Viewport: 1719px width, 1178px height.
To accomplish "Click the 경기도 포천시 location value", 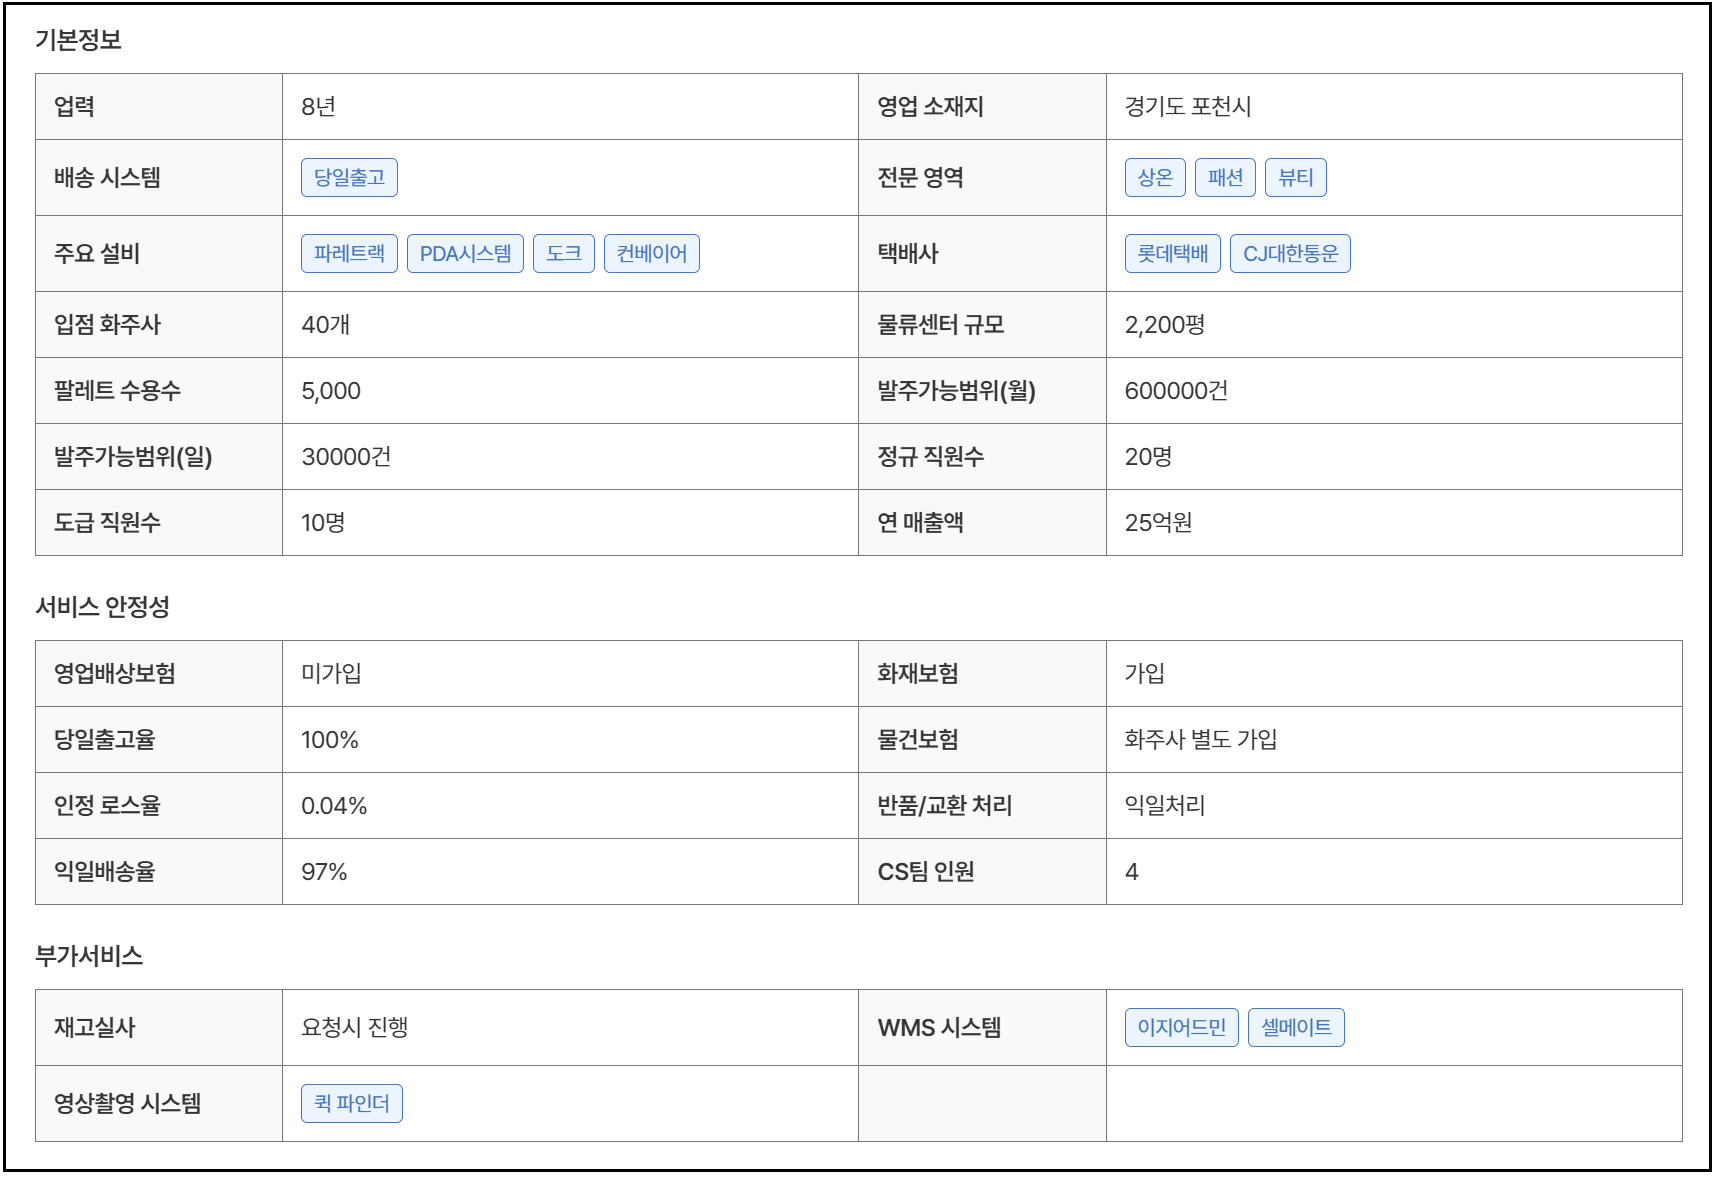I will click(x=1188, y=107).
